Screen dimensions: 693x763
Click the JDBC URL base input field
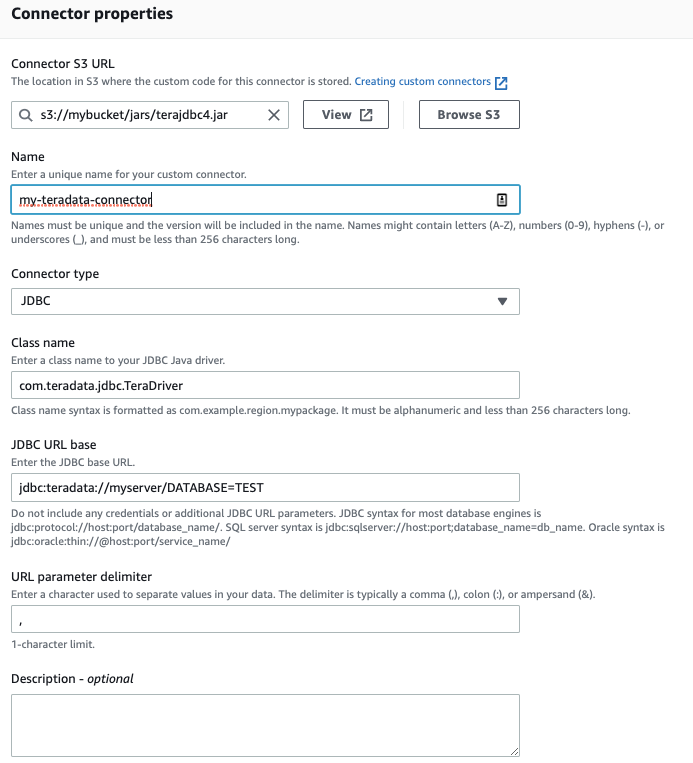coord(265,487)
